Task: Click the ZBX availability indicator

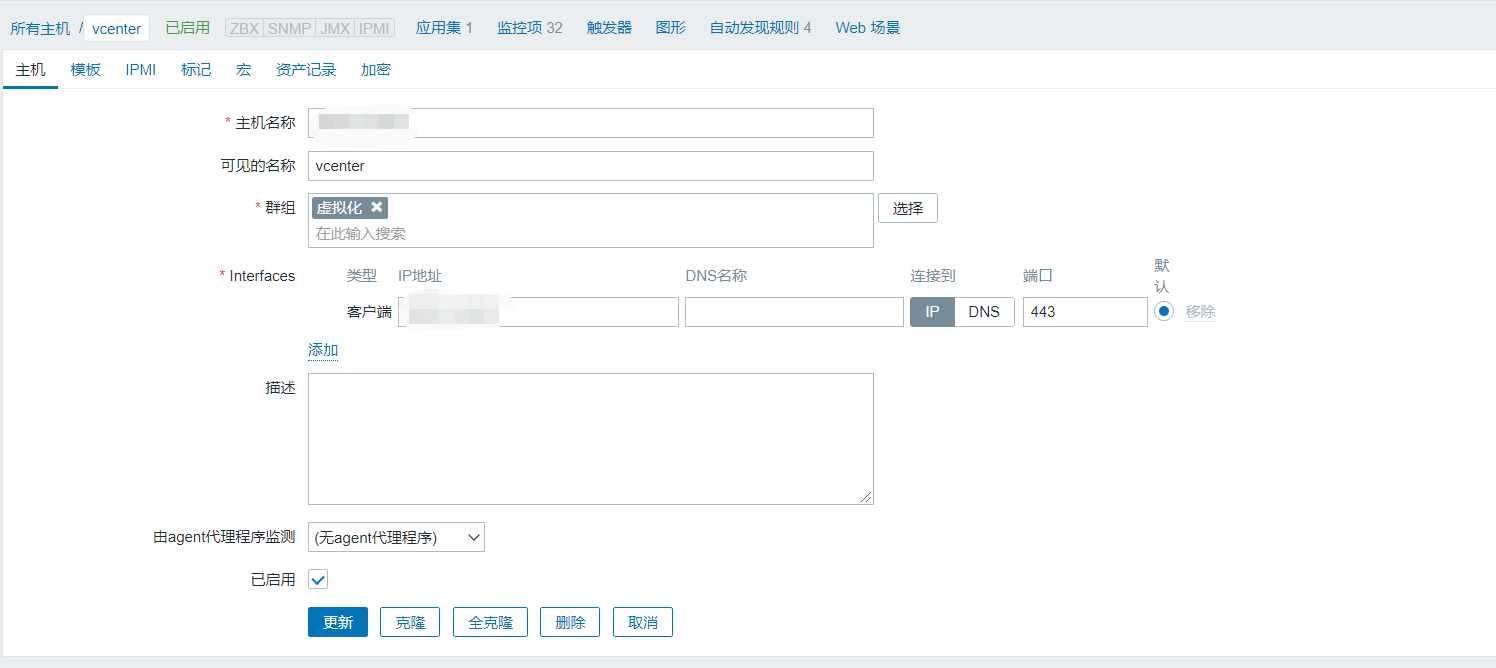Action: (244, 28)
